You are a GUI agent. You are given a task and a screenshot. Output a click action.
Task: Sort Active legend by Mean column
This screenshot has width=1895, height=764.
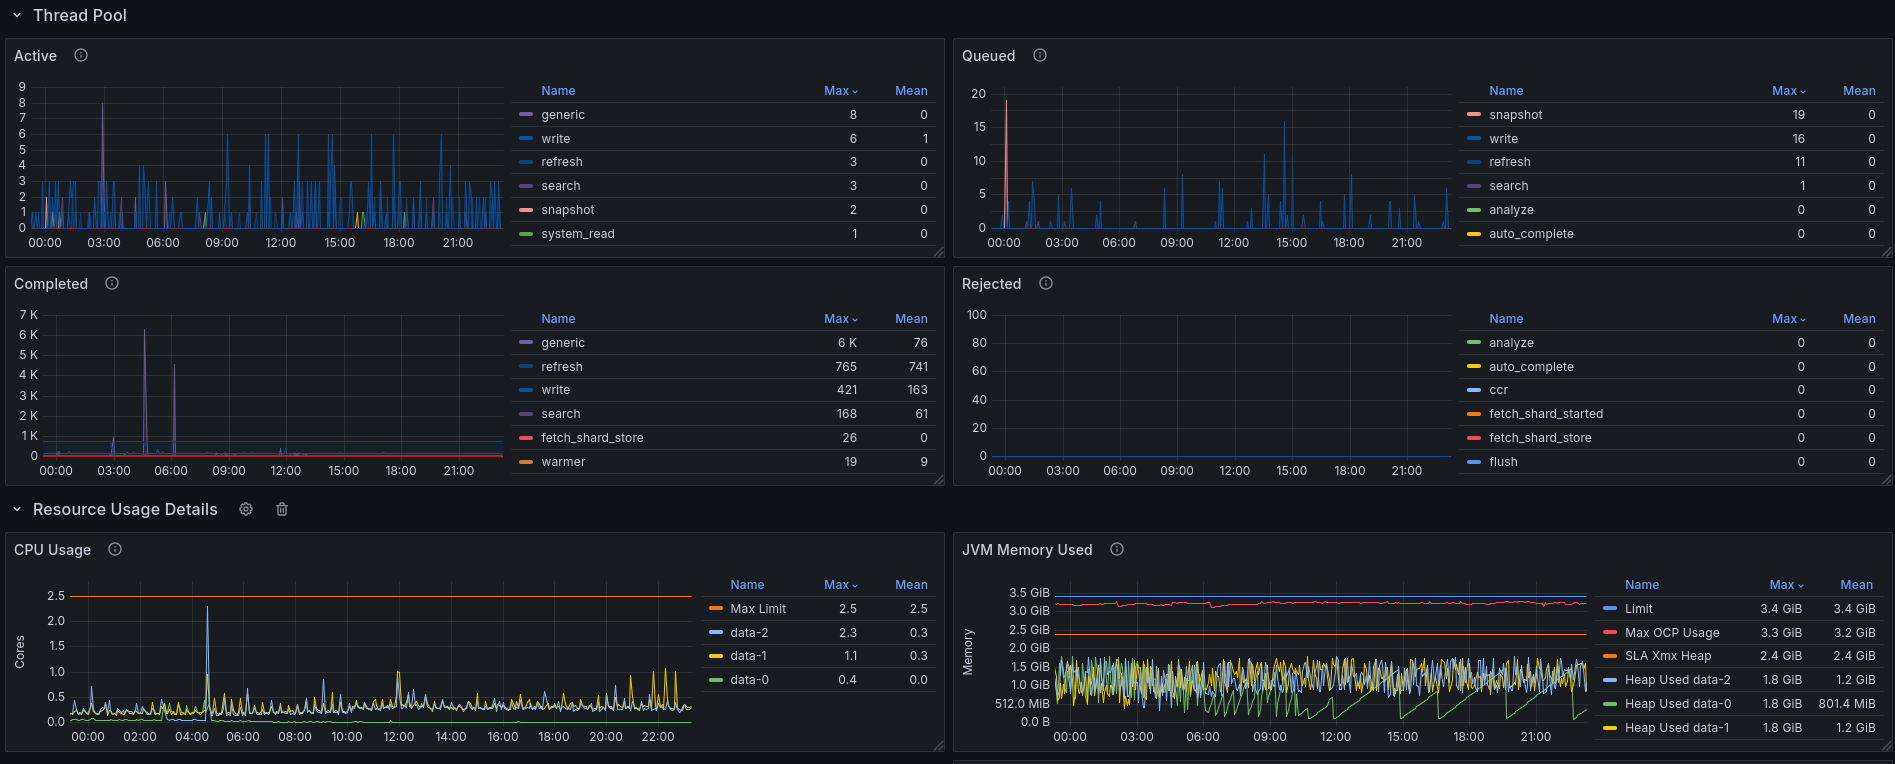click(911, 91)
